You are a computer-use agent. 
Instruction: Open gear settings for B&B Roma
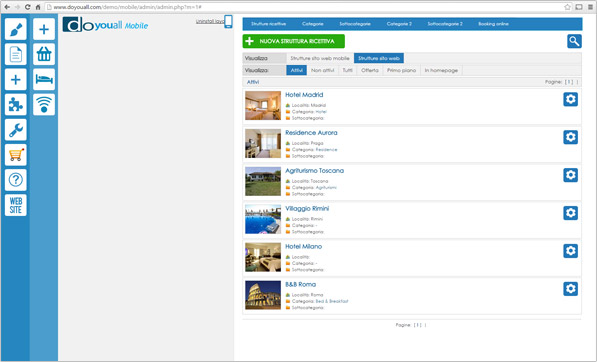point(570,289)
